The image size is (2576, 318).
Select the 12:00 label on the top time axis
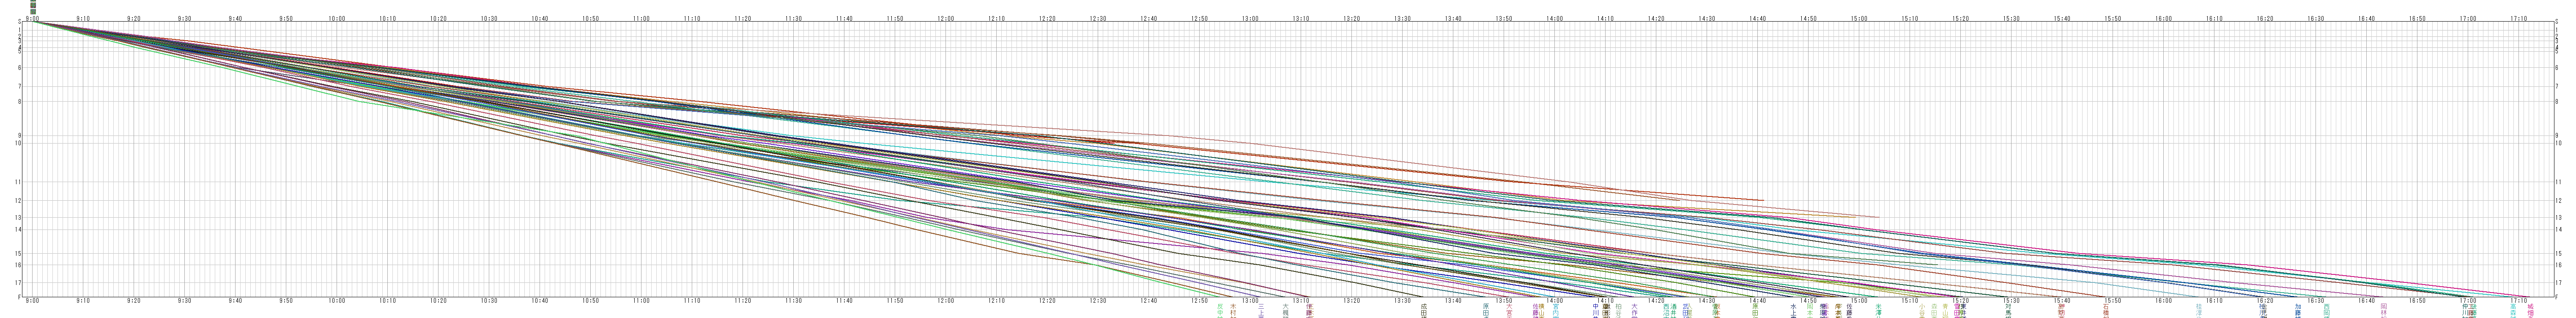coord(946,18)
